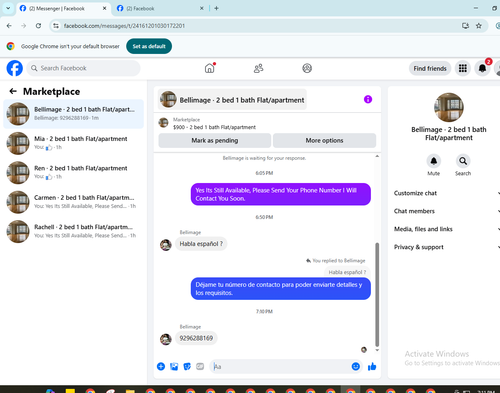The width and height of the screenshot is (500, 393).
Task: Click the purple 'Yes Its Still Available' message
Action: [x=281, y=194]
